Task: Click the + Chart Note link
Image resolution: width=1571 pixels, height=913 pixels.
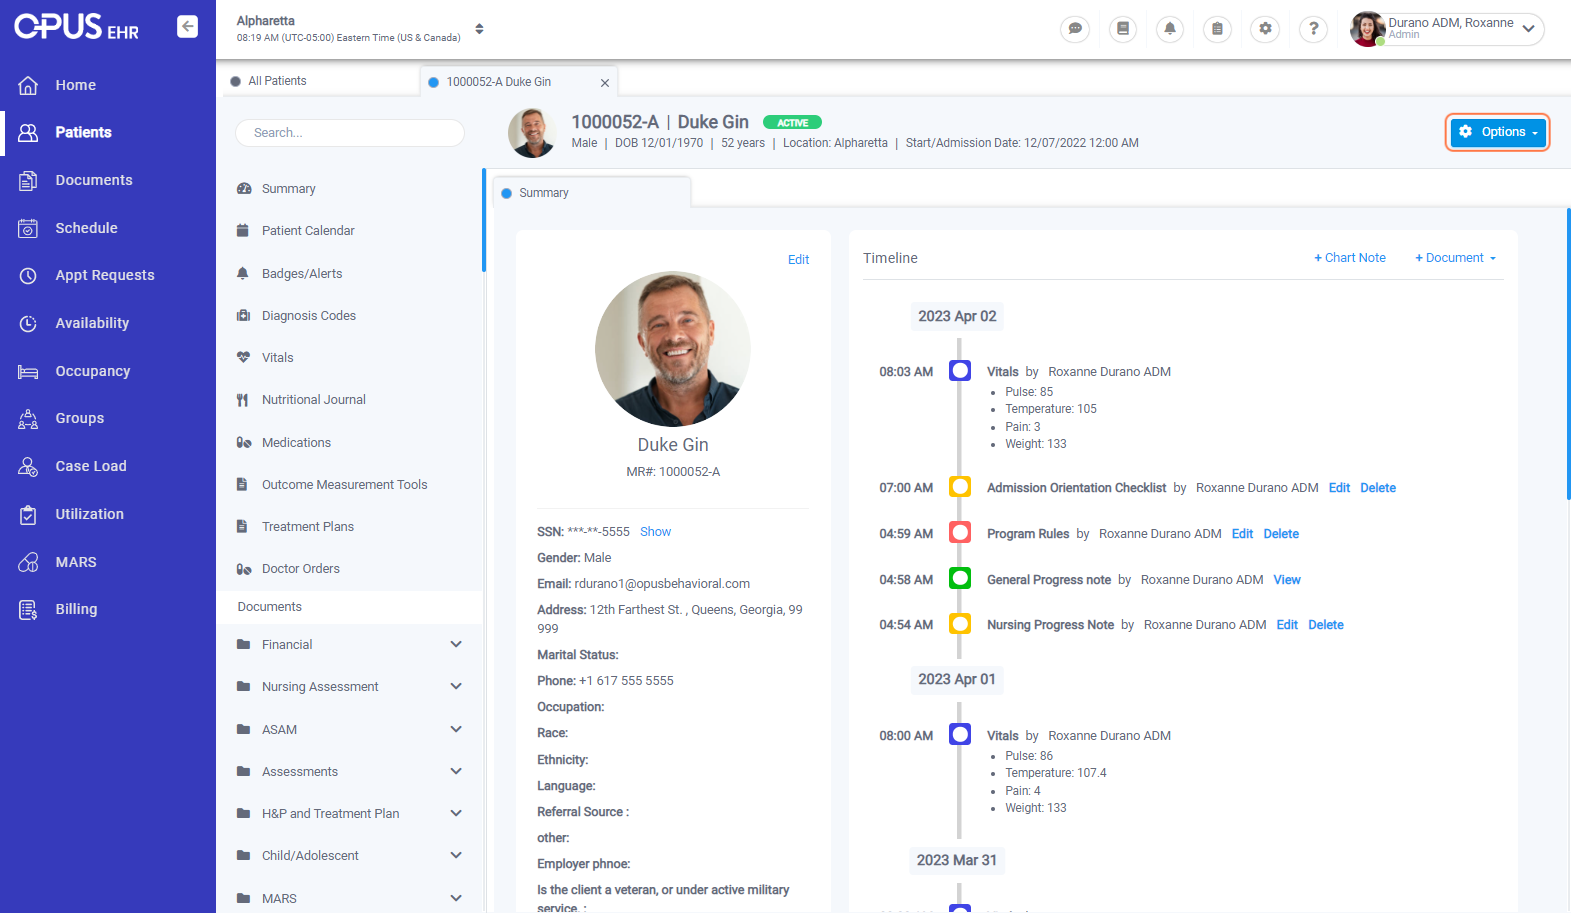Action: click(x=1350, y=258)
